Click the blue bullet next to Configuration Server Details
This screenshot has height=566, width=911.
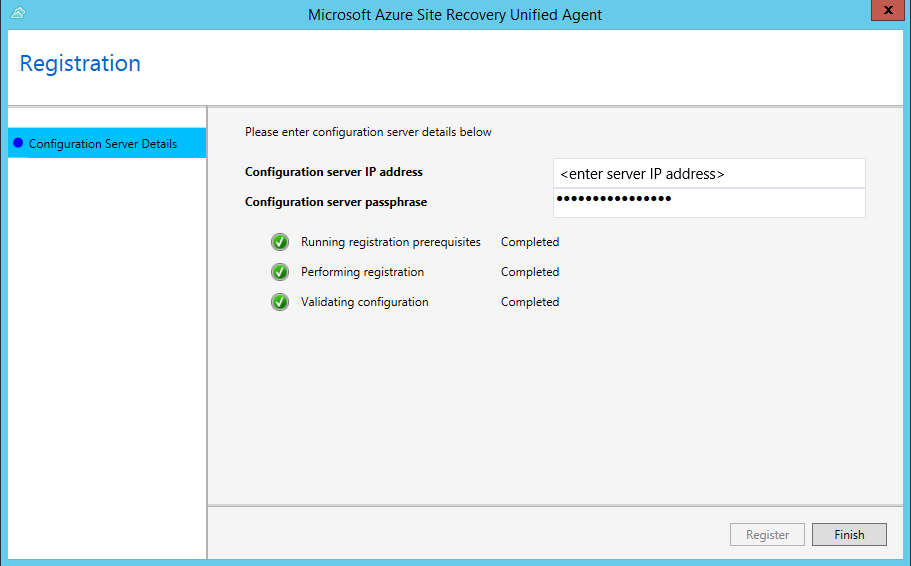pos(17,143)
